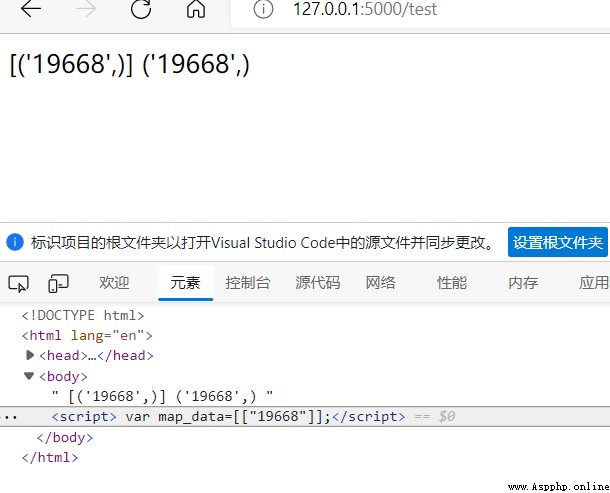Select the 元素 tab
Viewport: 610px width, 493px height.
click(185, 283)
